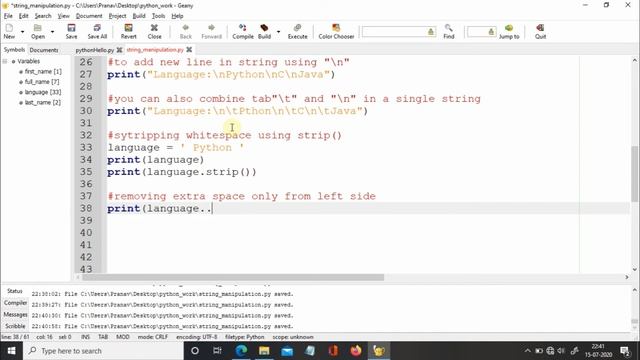Open the Windows Start menu
This screenshot has height=360, width=640.
point(11,351)
